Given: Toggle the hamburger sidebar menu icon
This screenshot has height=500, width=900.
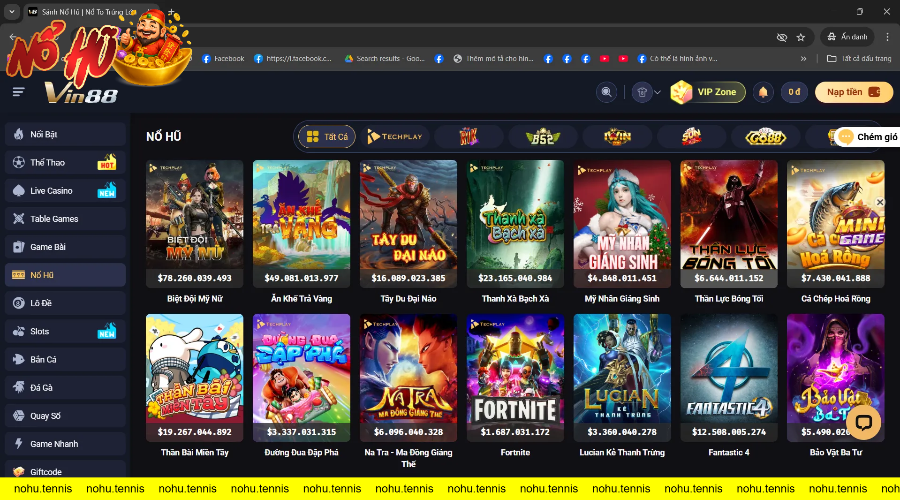Looking at the screenshot, I should pyautogui.click(x=18, y=92).
